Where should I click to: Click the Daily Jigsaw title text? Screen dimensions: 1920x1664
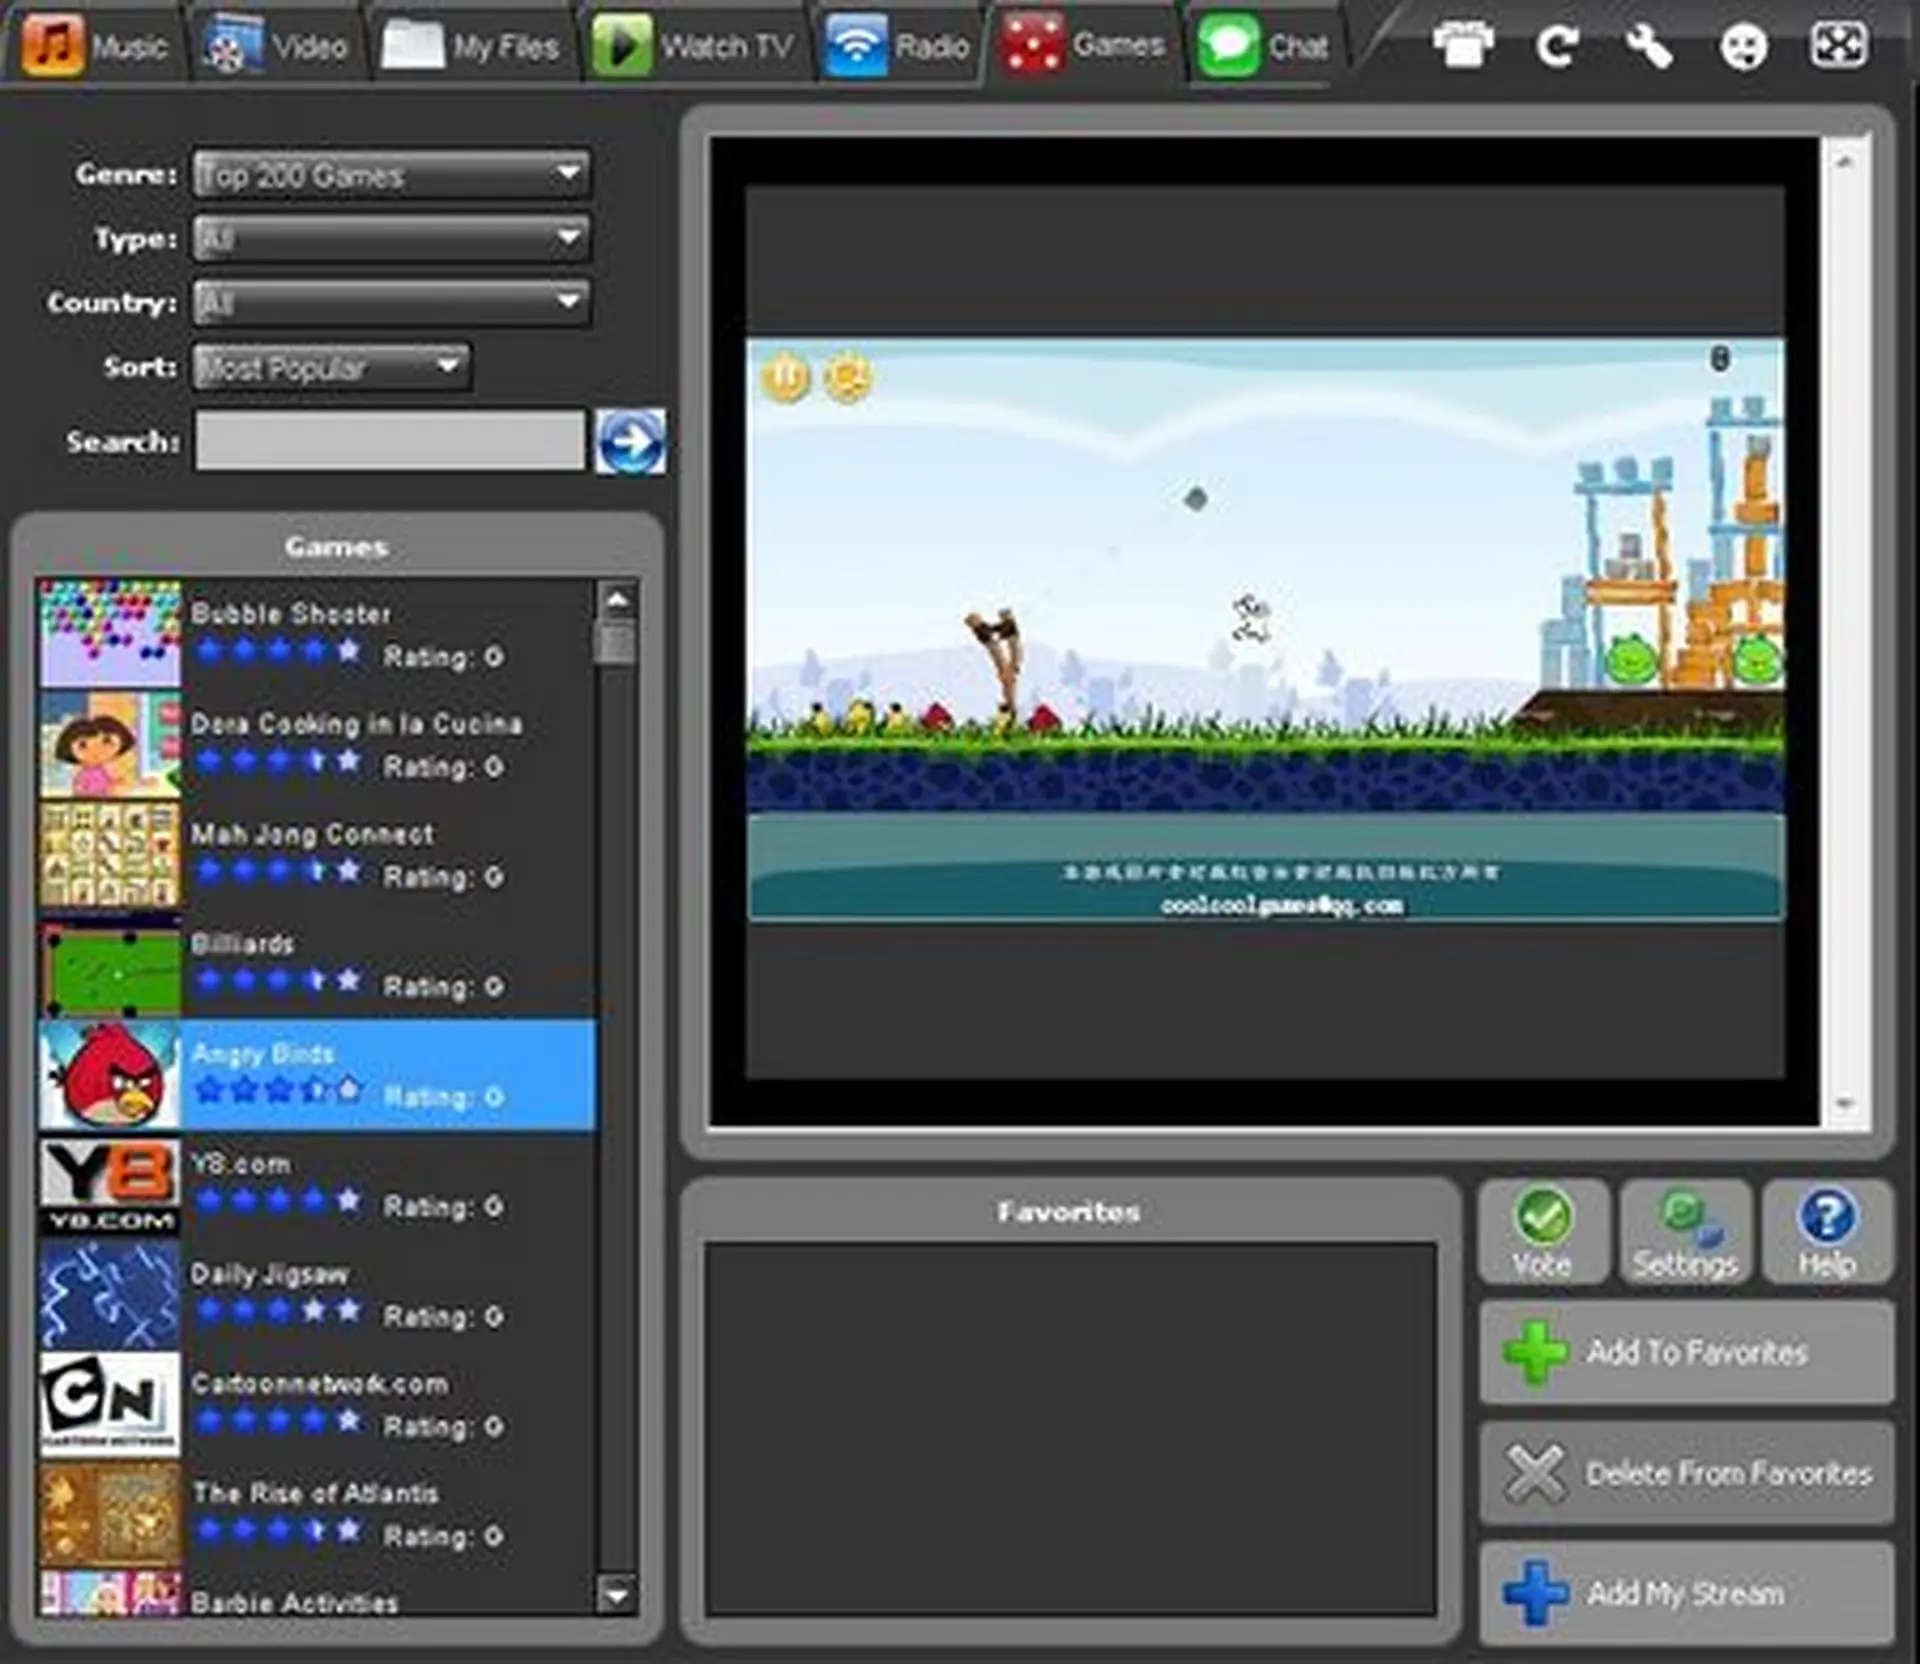[x=270, y=1273]
